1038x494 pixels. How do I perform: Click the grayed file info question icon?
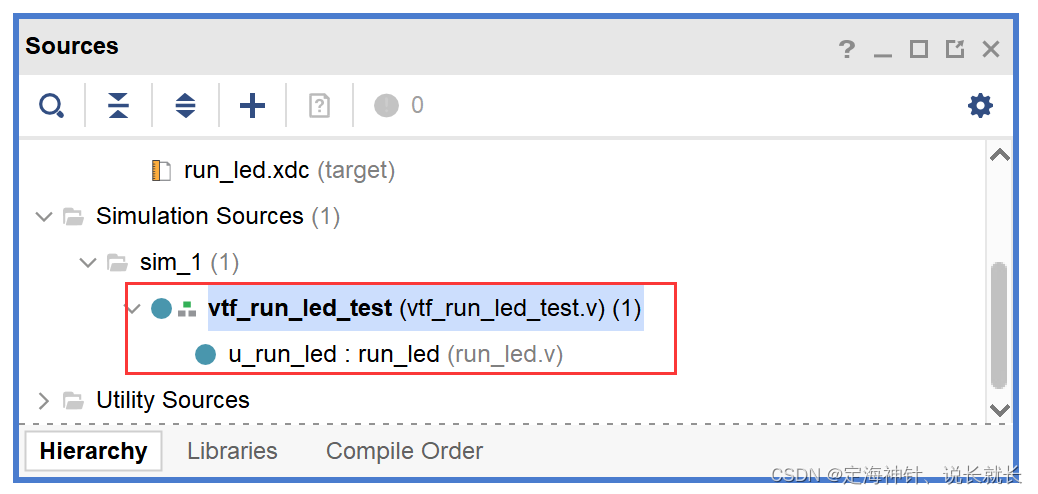point(319,105)
